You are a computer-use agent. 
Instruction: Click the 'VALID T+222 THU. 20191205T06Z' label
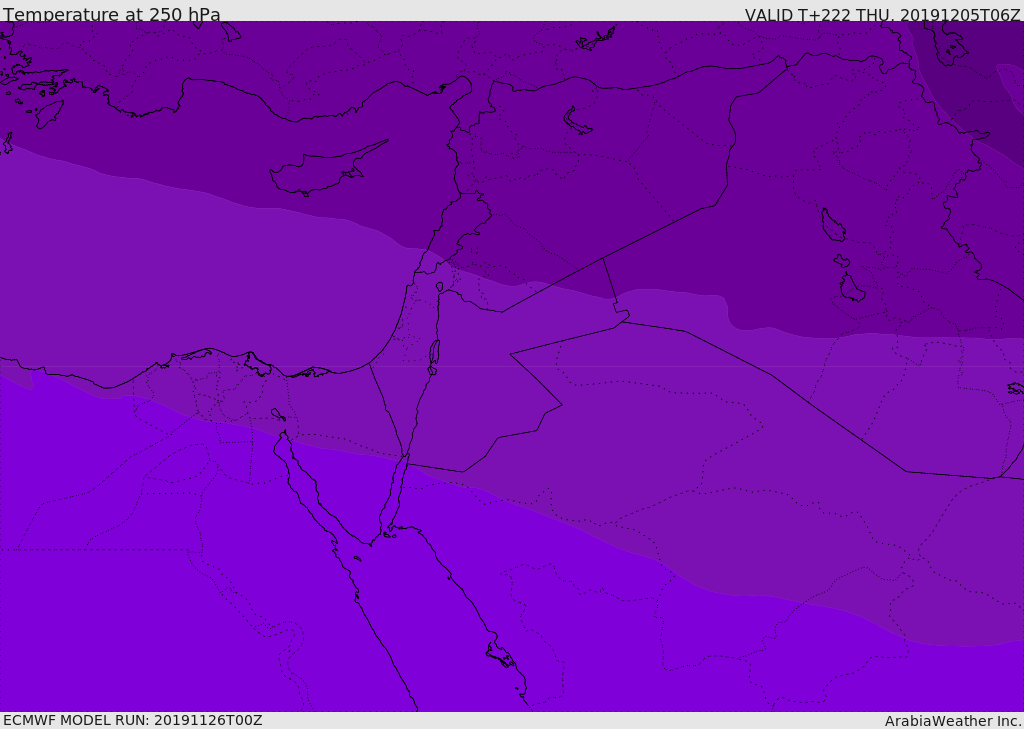882,15
